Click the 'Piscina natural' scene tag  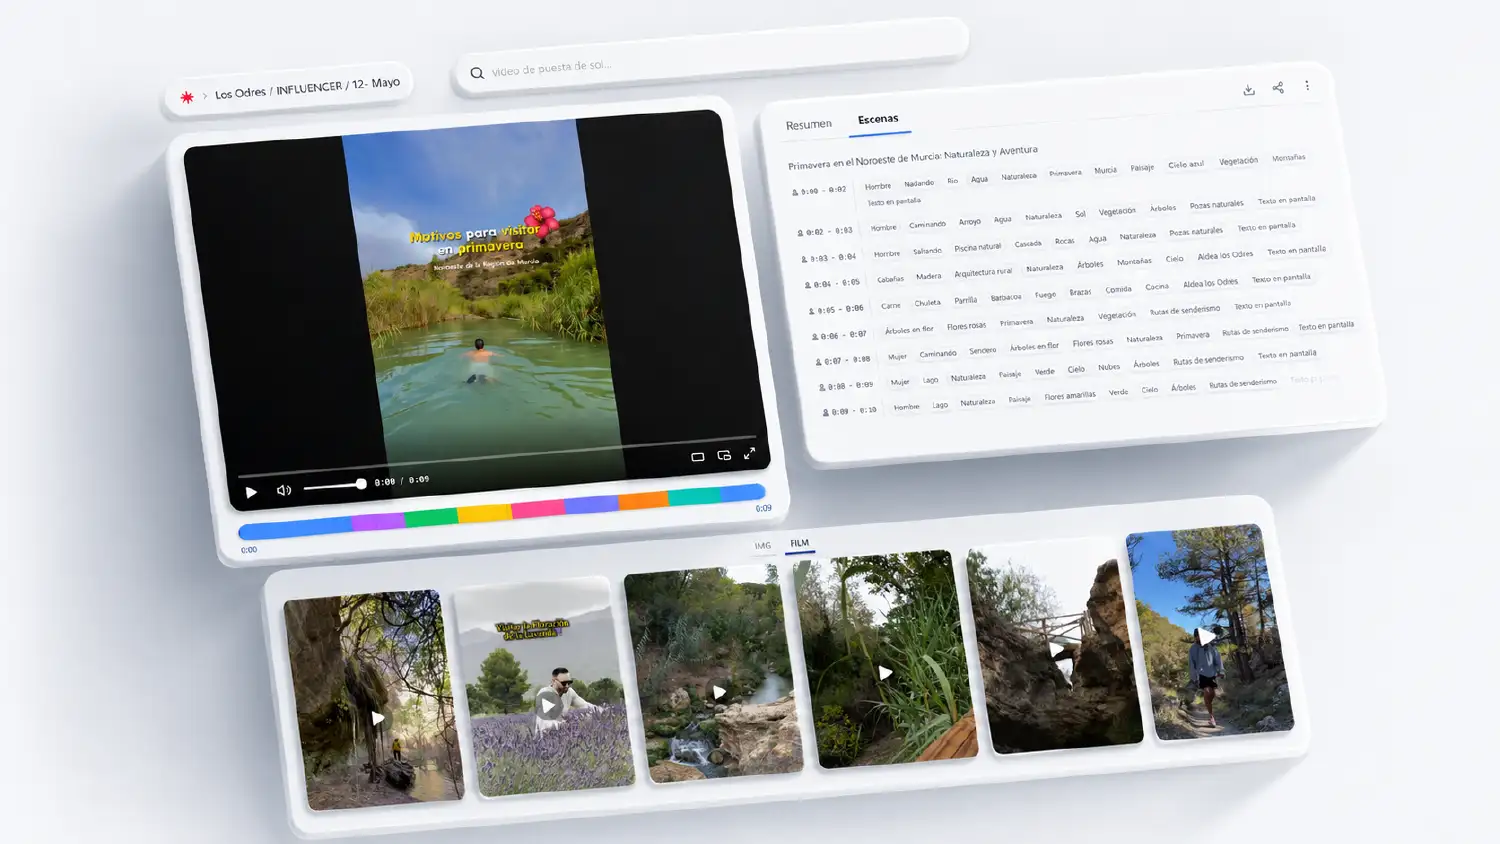pos(977,247)
